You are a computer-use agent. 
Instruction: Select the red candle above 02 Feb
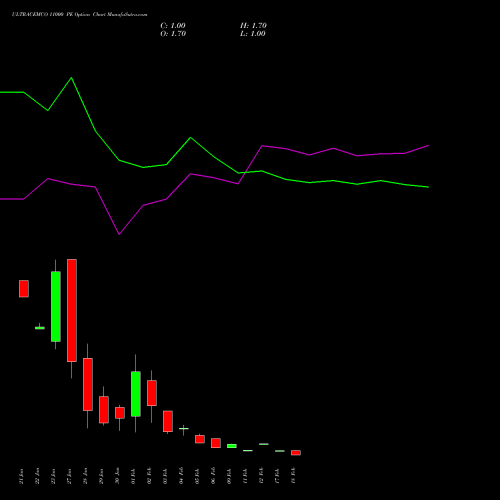coord(152,393)
